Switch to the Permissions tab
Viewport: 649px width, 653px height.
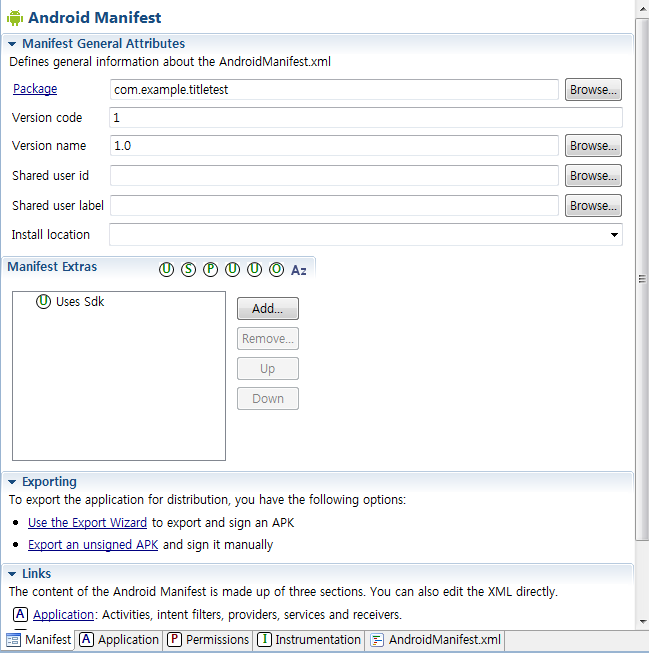click(x=208, y=639)
